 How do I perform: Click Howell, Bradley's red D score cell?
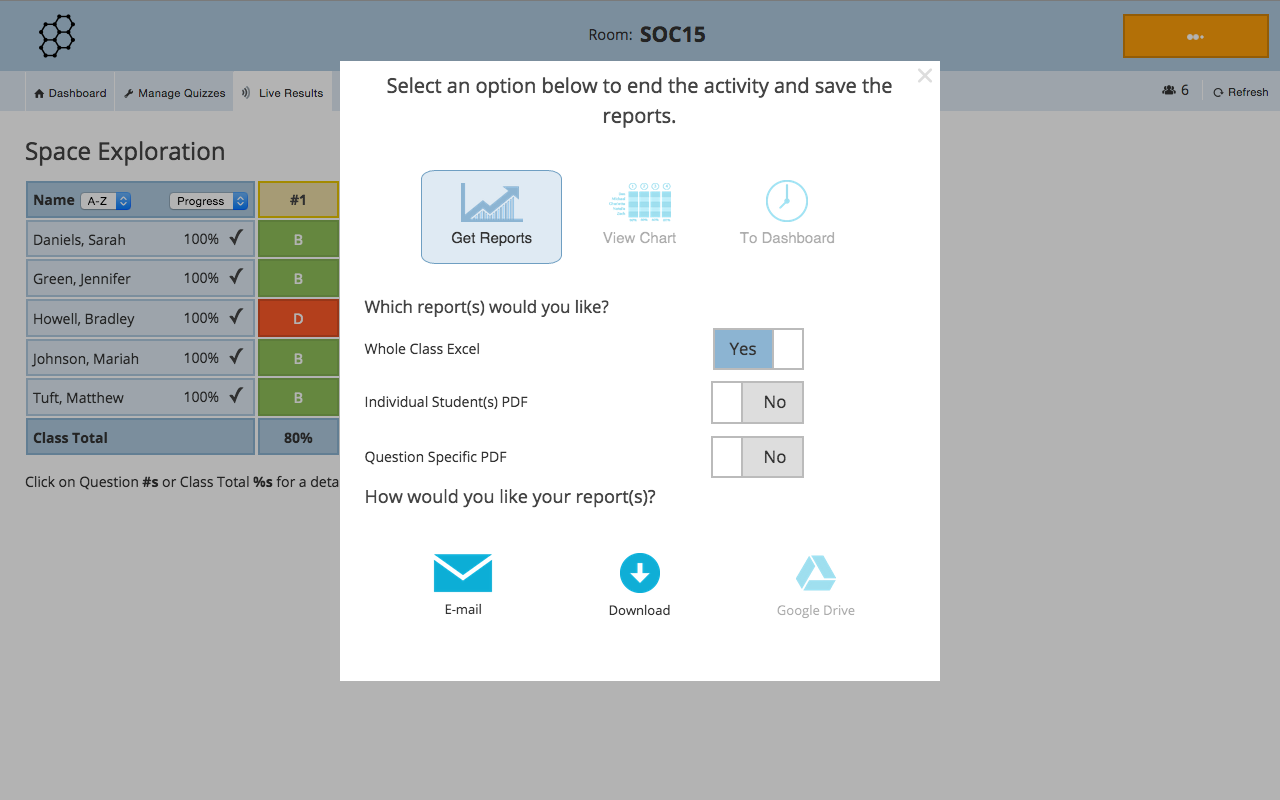click(x=298, y=317)
